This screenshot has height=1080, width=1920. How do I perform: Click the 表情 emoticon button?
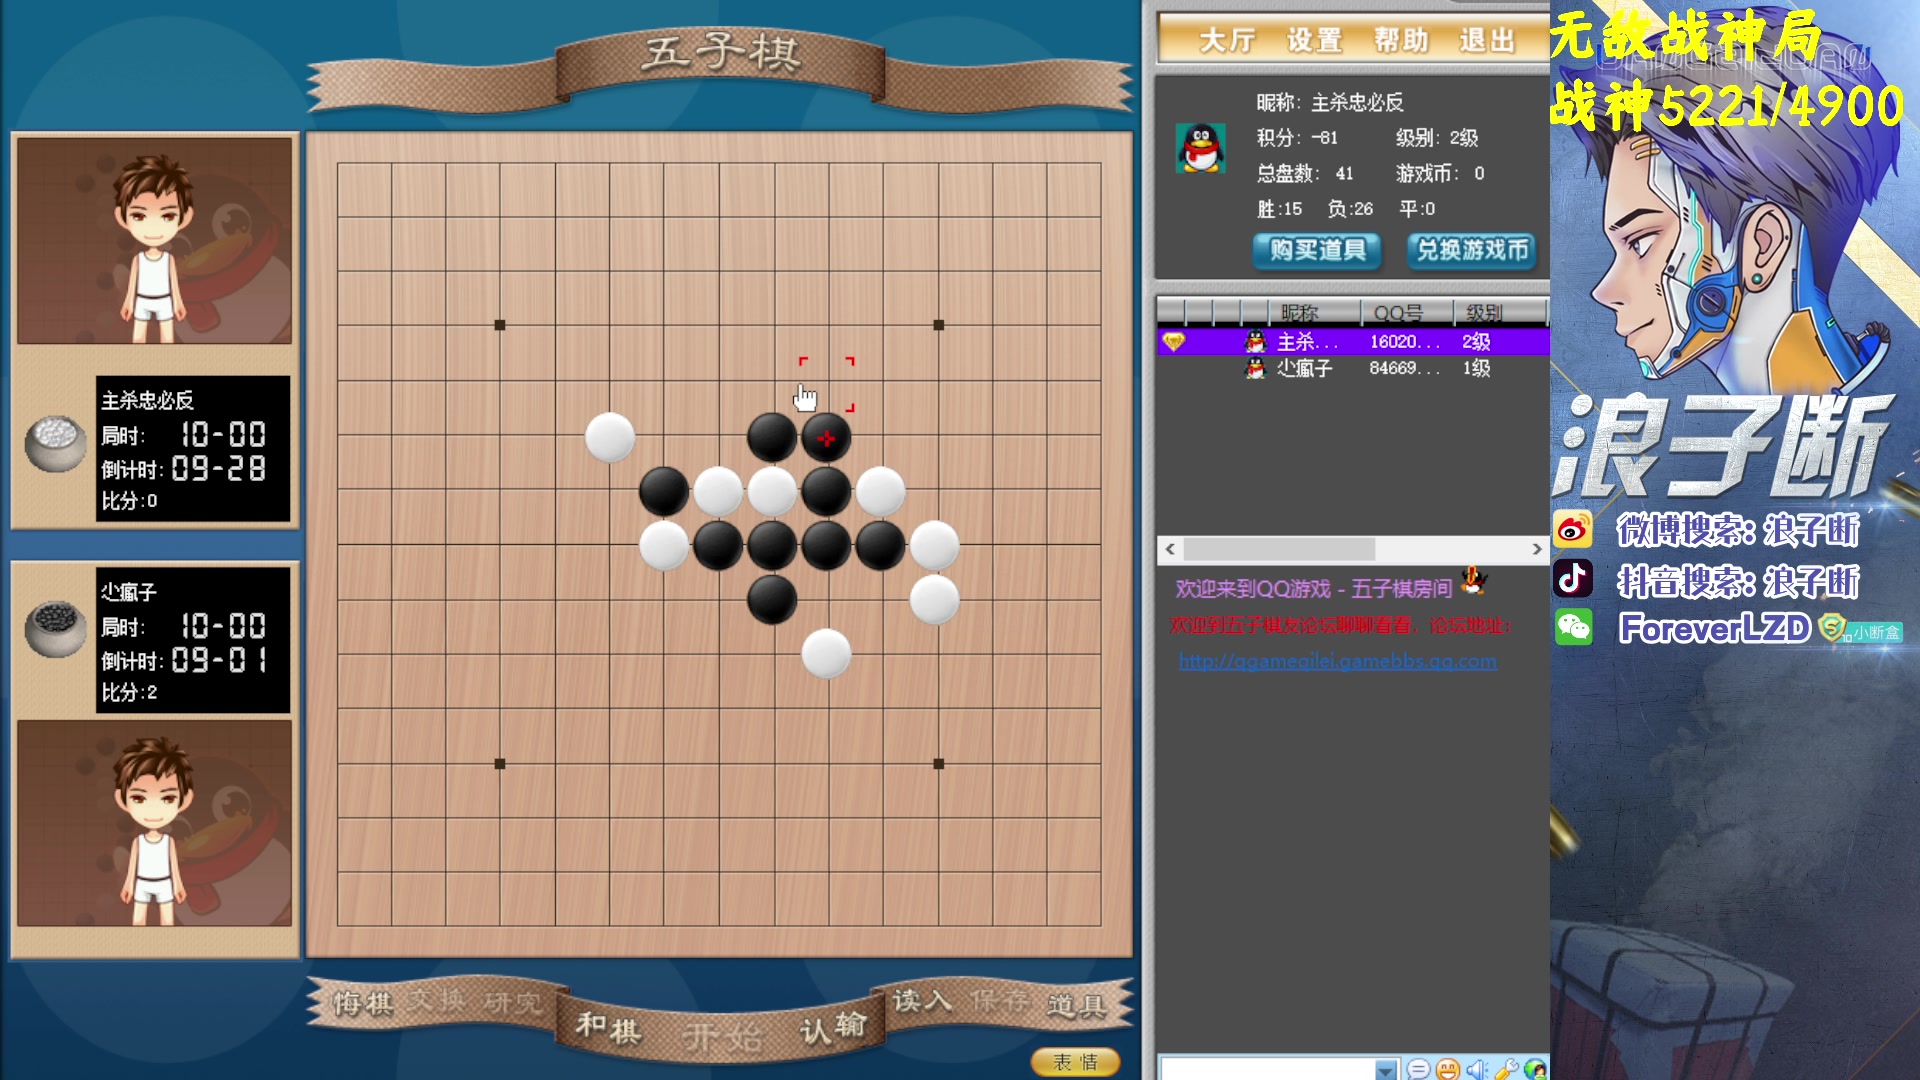(1075, 1062)
